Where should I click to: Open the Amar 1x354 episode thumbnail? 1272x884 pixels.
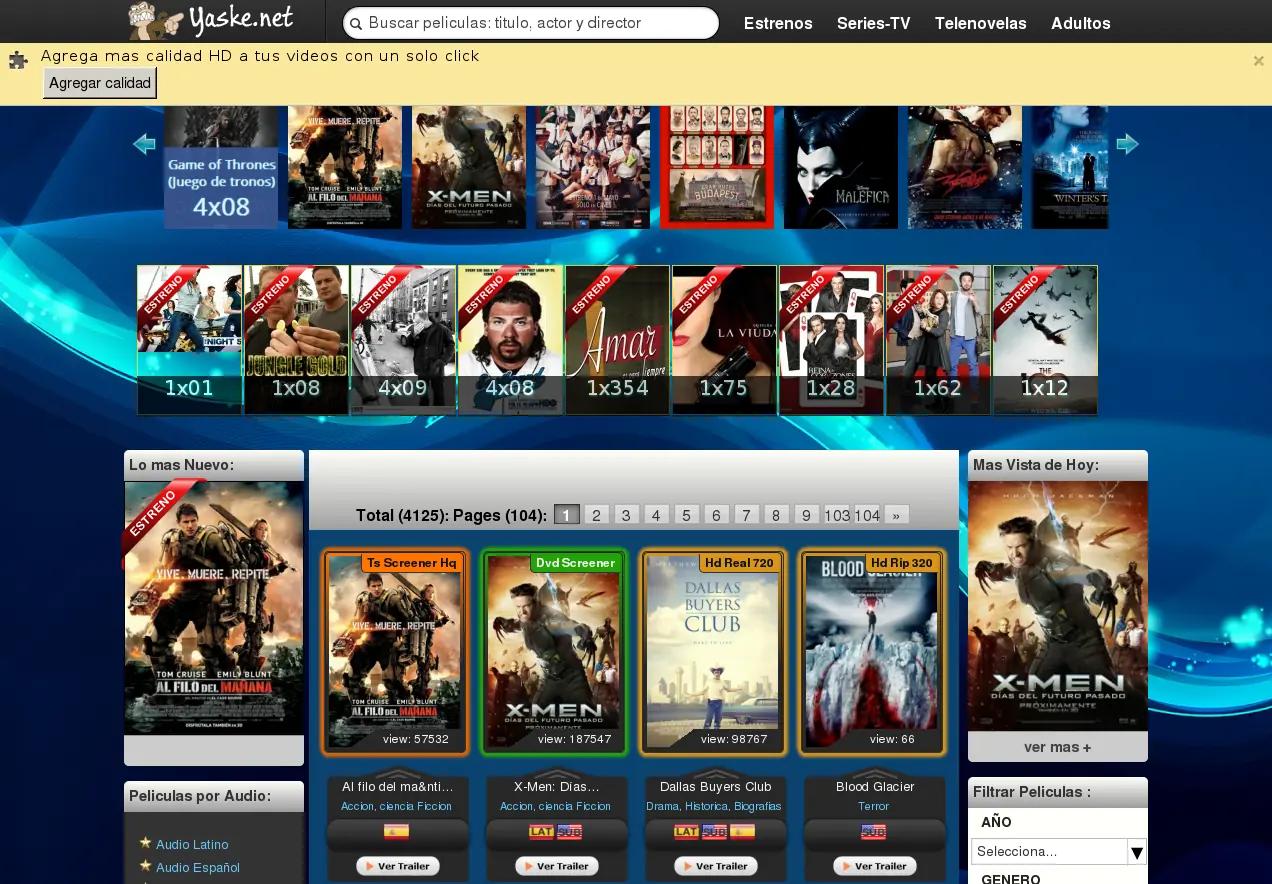click(617, 340)
